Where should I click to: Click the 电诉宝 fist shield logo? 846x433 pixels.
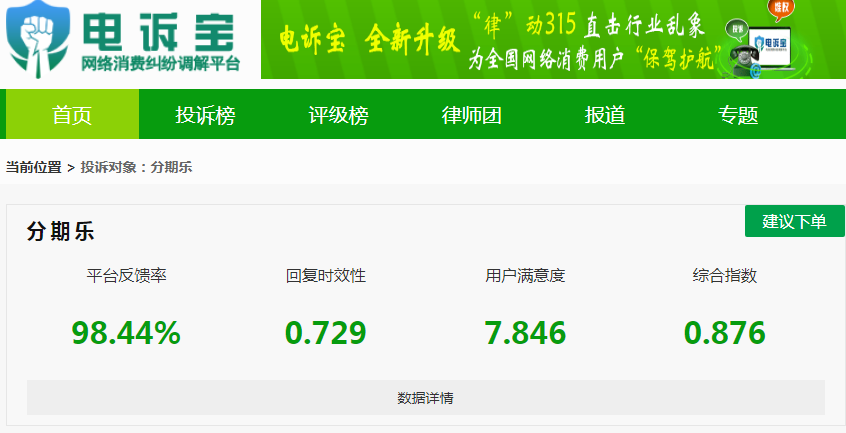(38, 38)
